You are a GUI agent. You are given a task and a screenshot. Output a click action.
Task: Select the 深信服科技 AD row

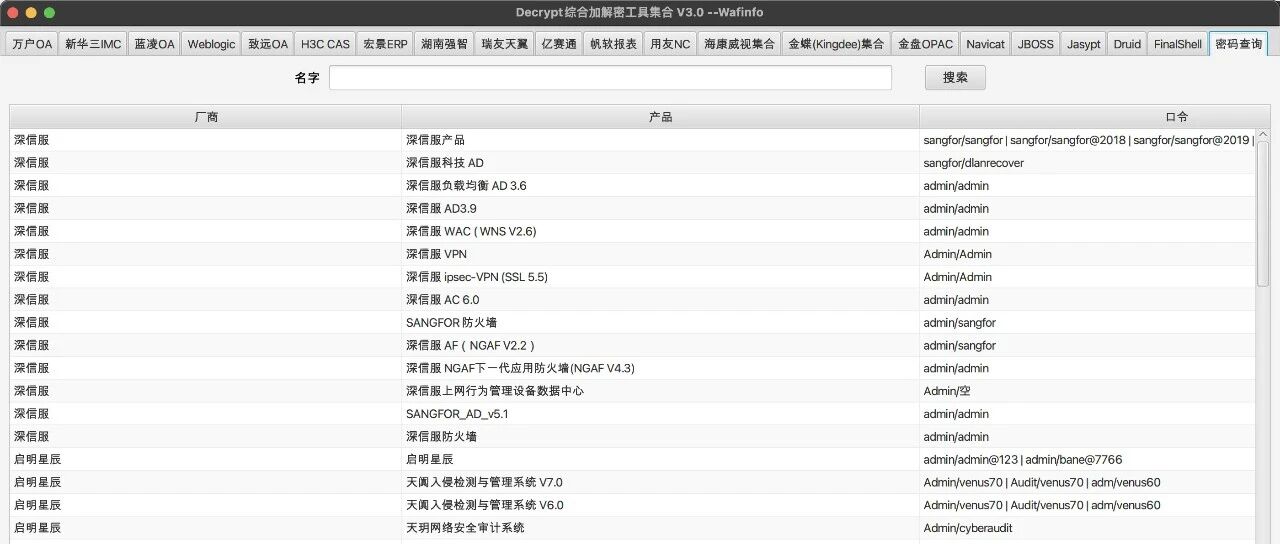click(x=633, y=163)
